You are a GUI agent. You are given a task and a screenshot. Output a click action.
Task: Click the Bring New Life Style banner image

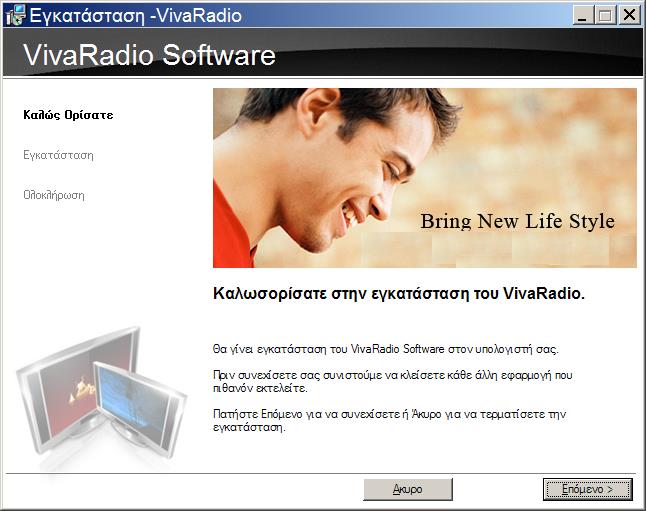coord(425,178)
